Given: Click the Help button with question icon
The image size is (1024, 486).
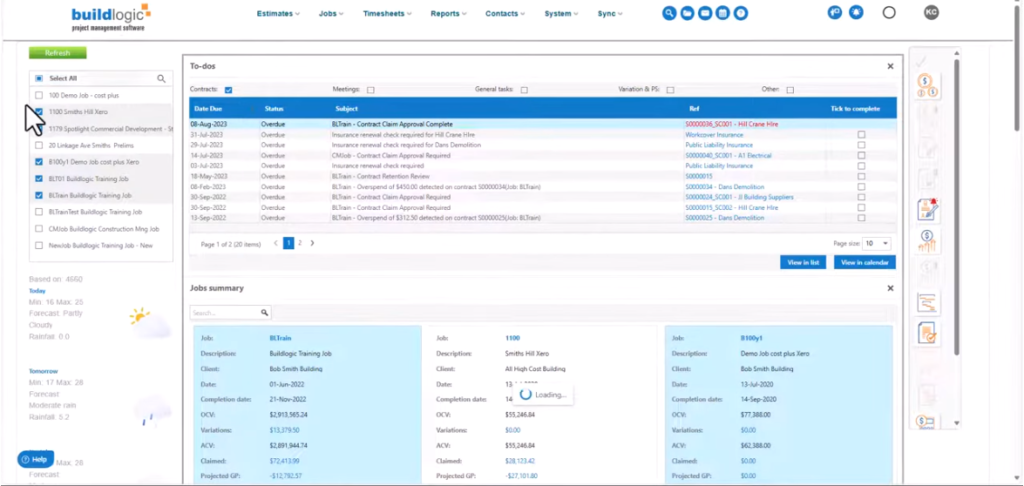Looking at the screenshot, I should tap(35, 459).
